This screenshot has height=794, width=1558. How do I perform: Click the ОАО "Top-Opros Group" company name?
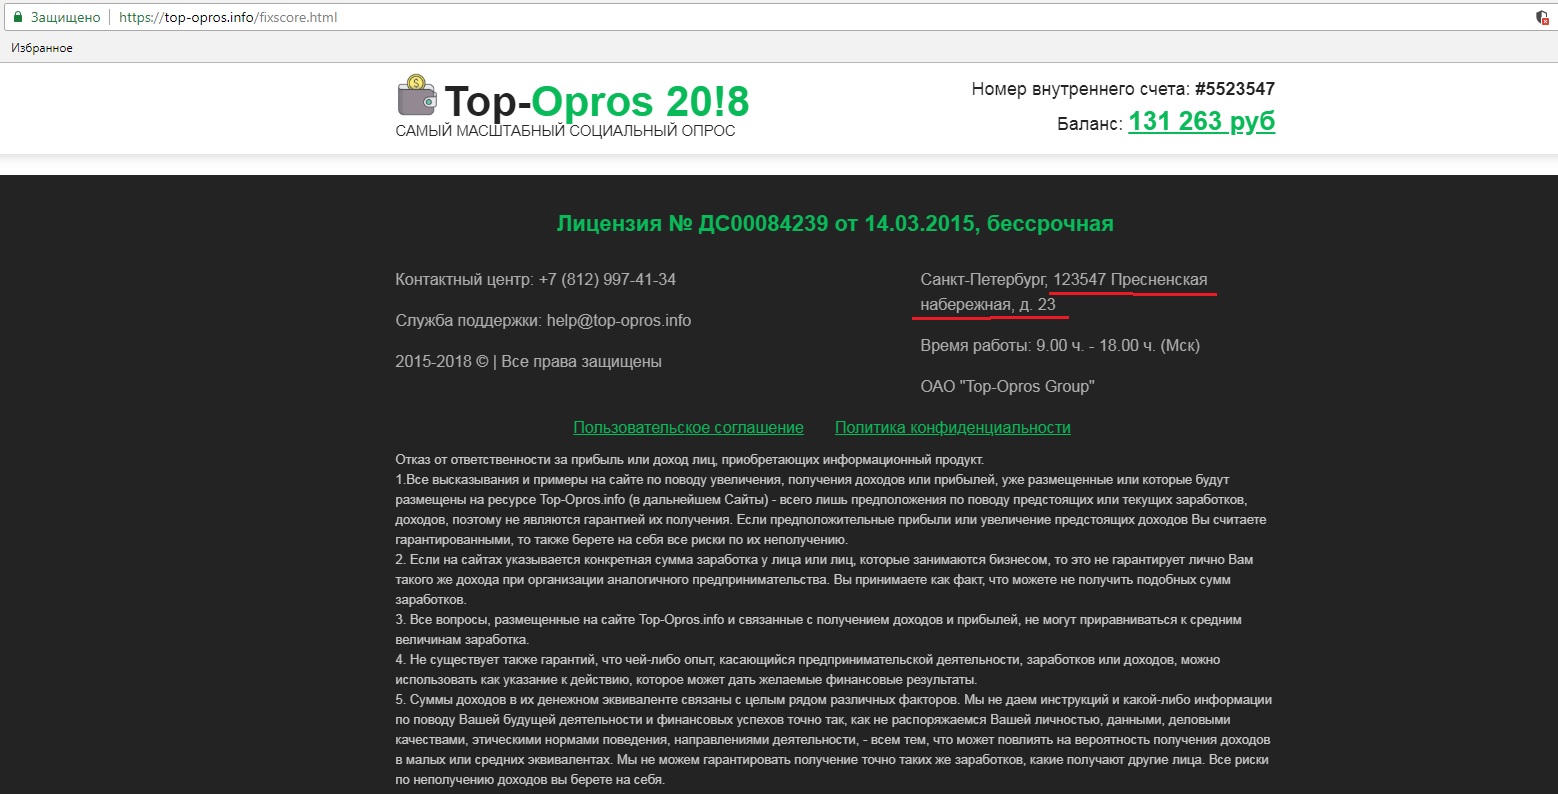pos(1007,387)
